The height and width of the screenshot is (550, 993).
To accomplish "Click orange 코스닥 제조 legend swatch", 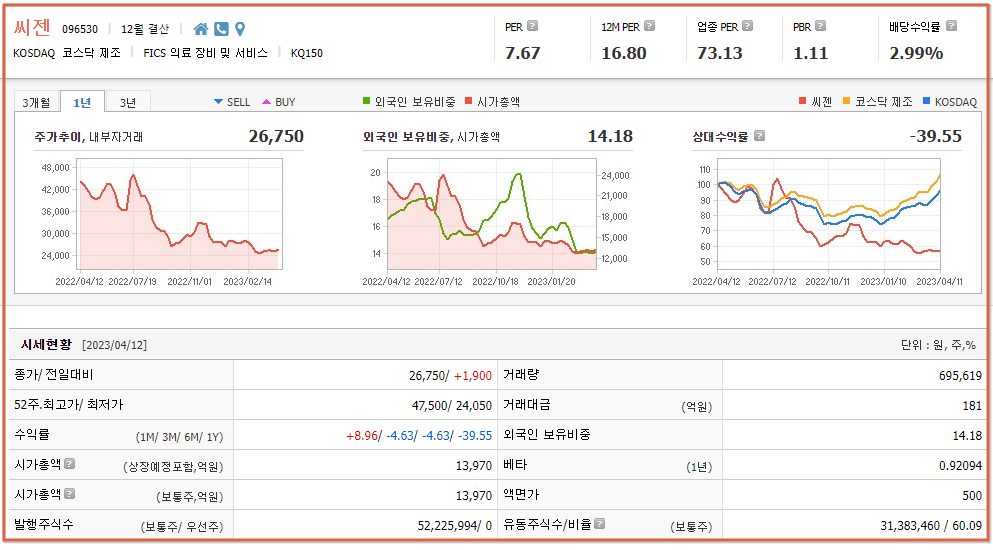I will click(x=846, y=101).
